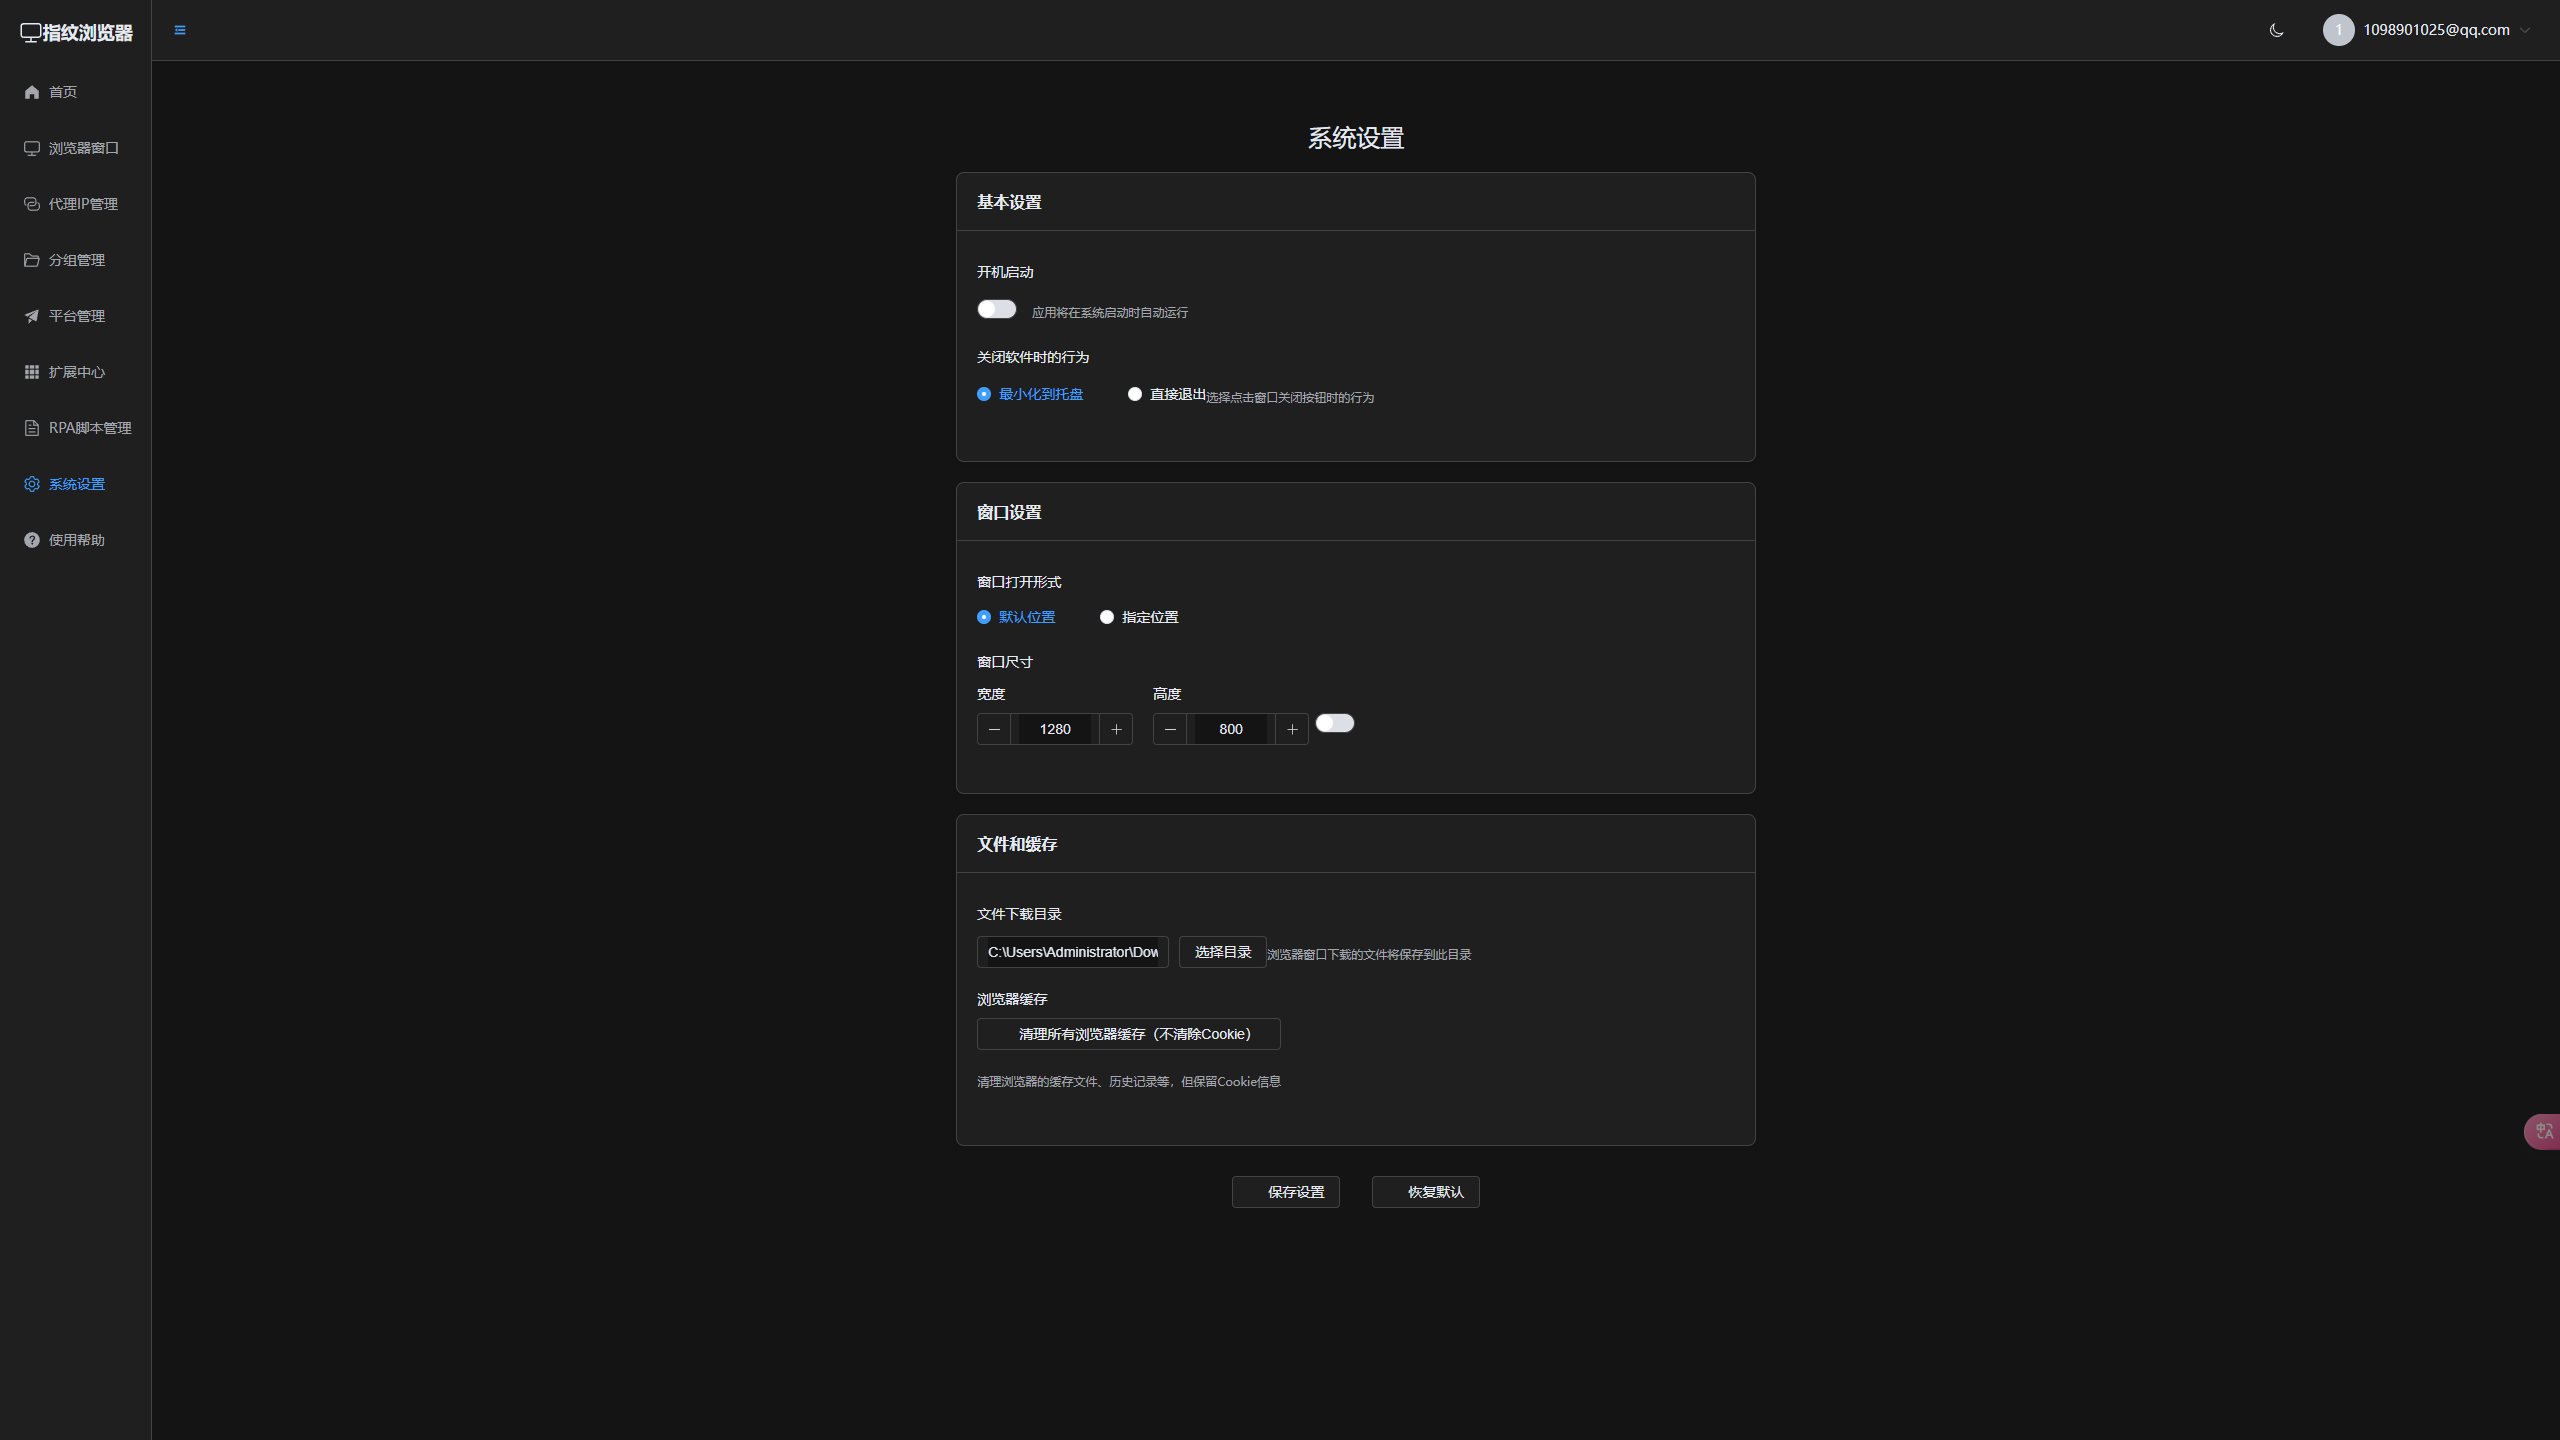Screen dimensions: 2560x1440
Task: Open 浏览器窗口 in the sidebar
Action: click(x=83, y=148)
